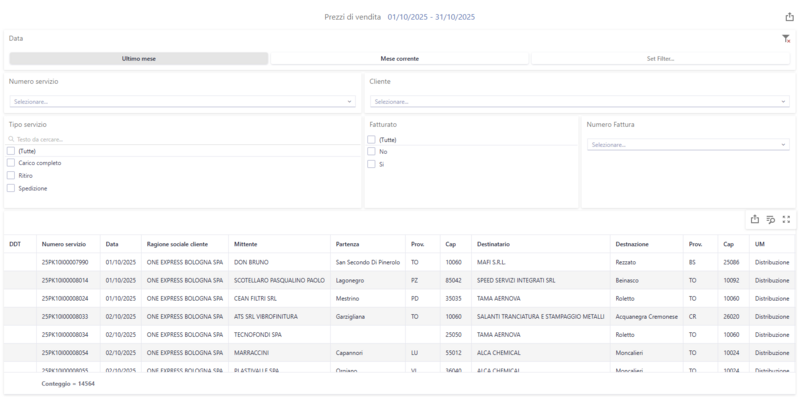
Task: Sort by the Mittente column header
Action: (x=280, y=244)
